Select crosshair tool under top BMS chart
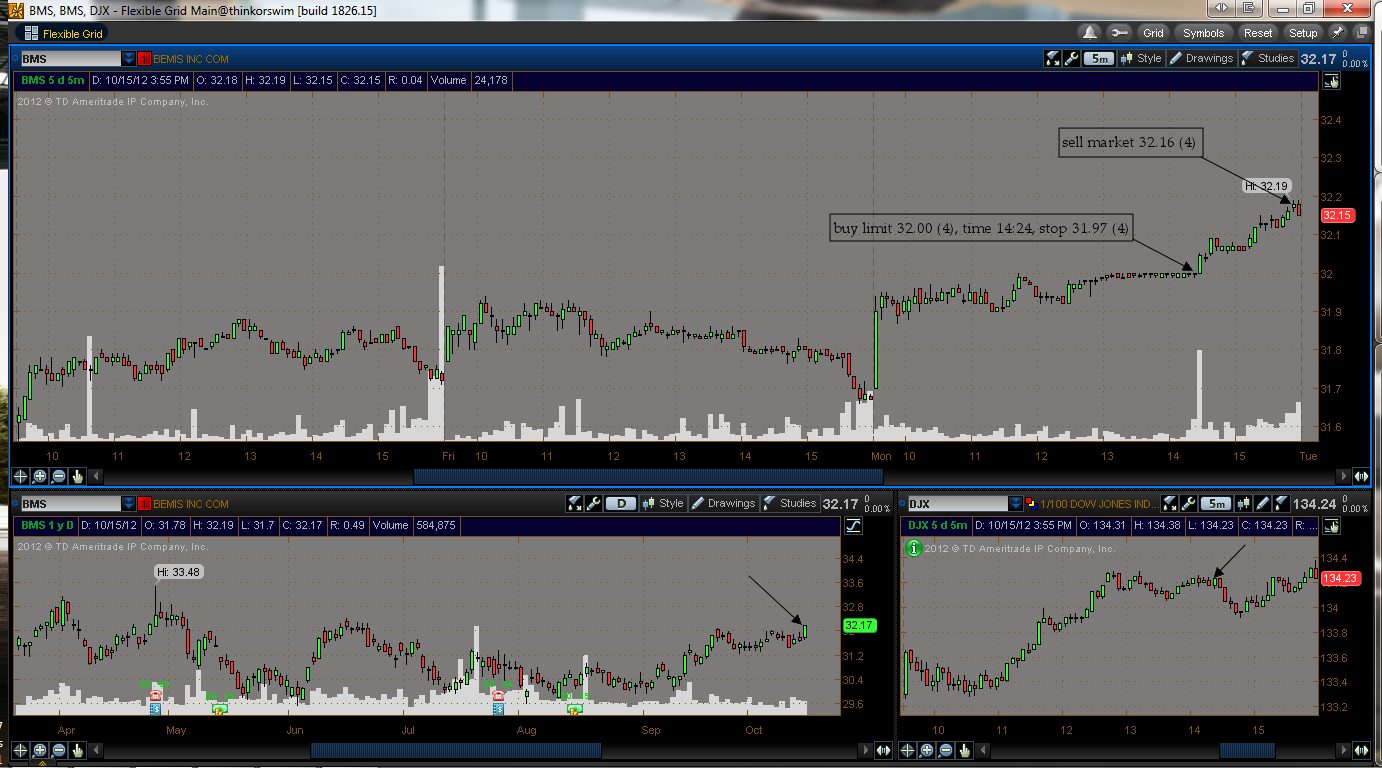This screenshot has height=768, width=1382. point(21,477)
